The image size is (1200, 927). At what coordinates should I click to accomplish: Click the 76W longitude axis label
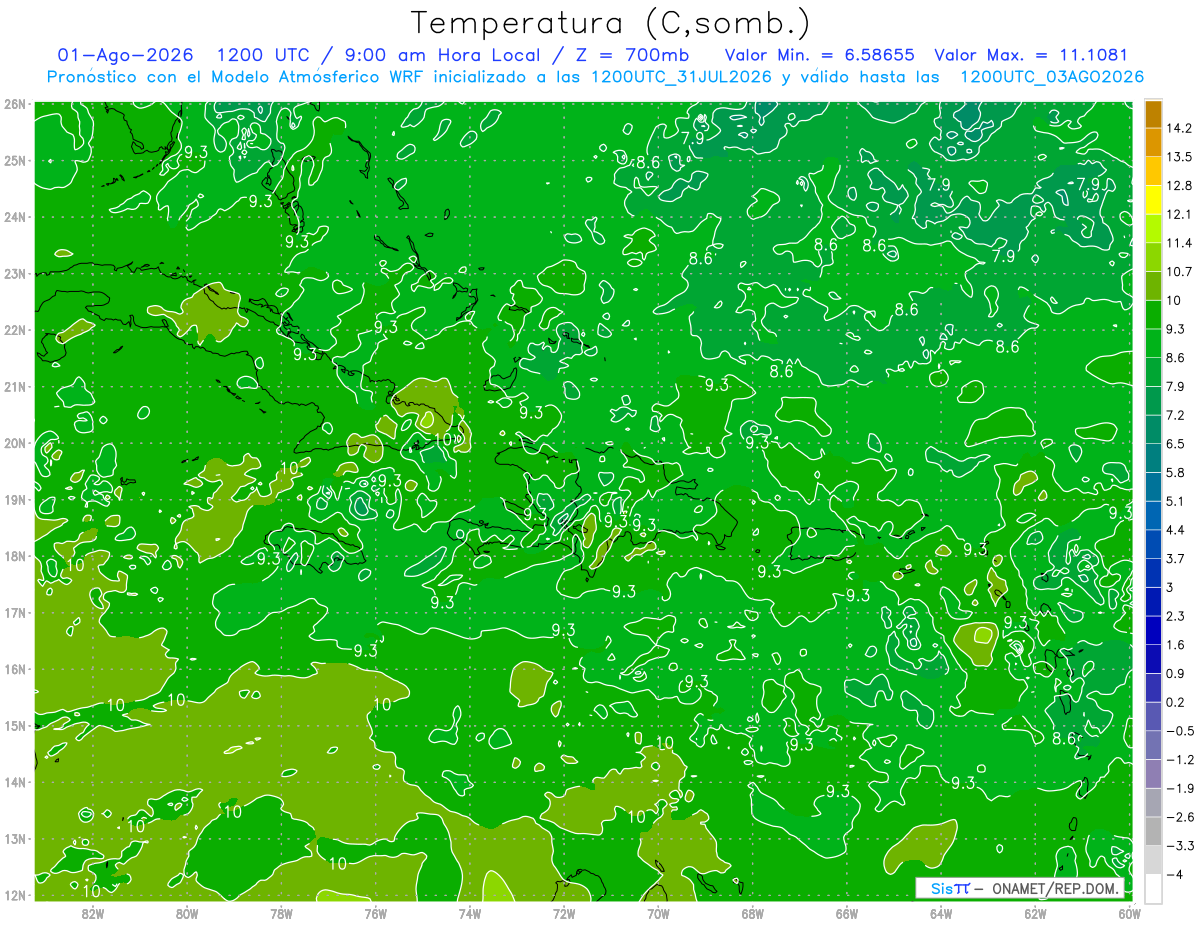376,913
